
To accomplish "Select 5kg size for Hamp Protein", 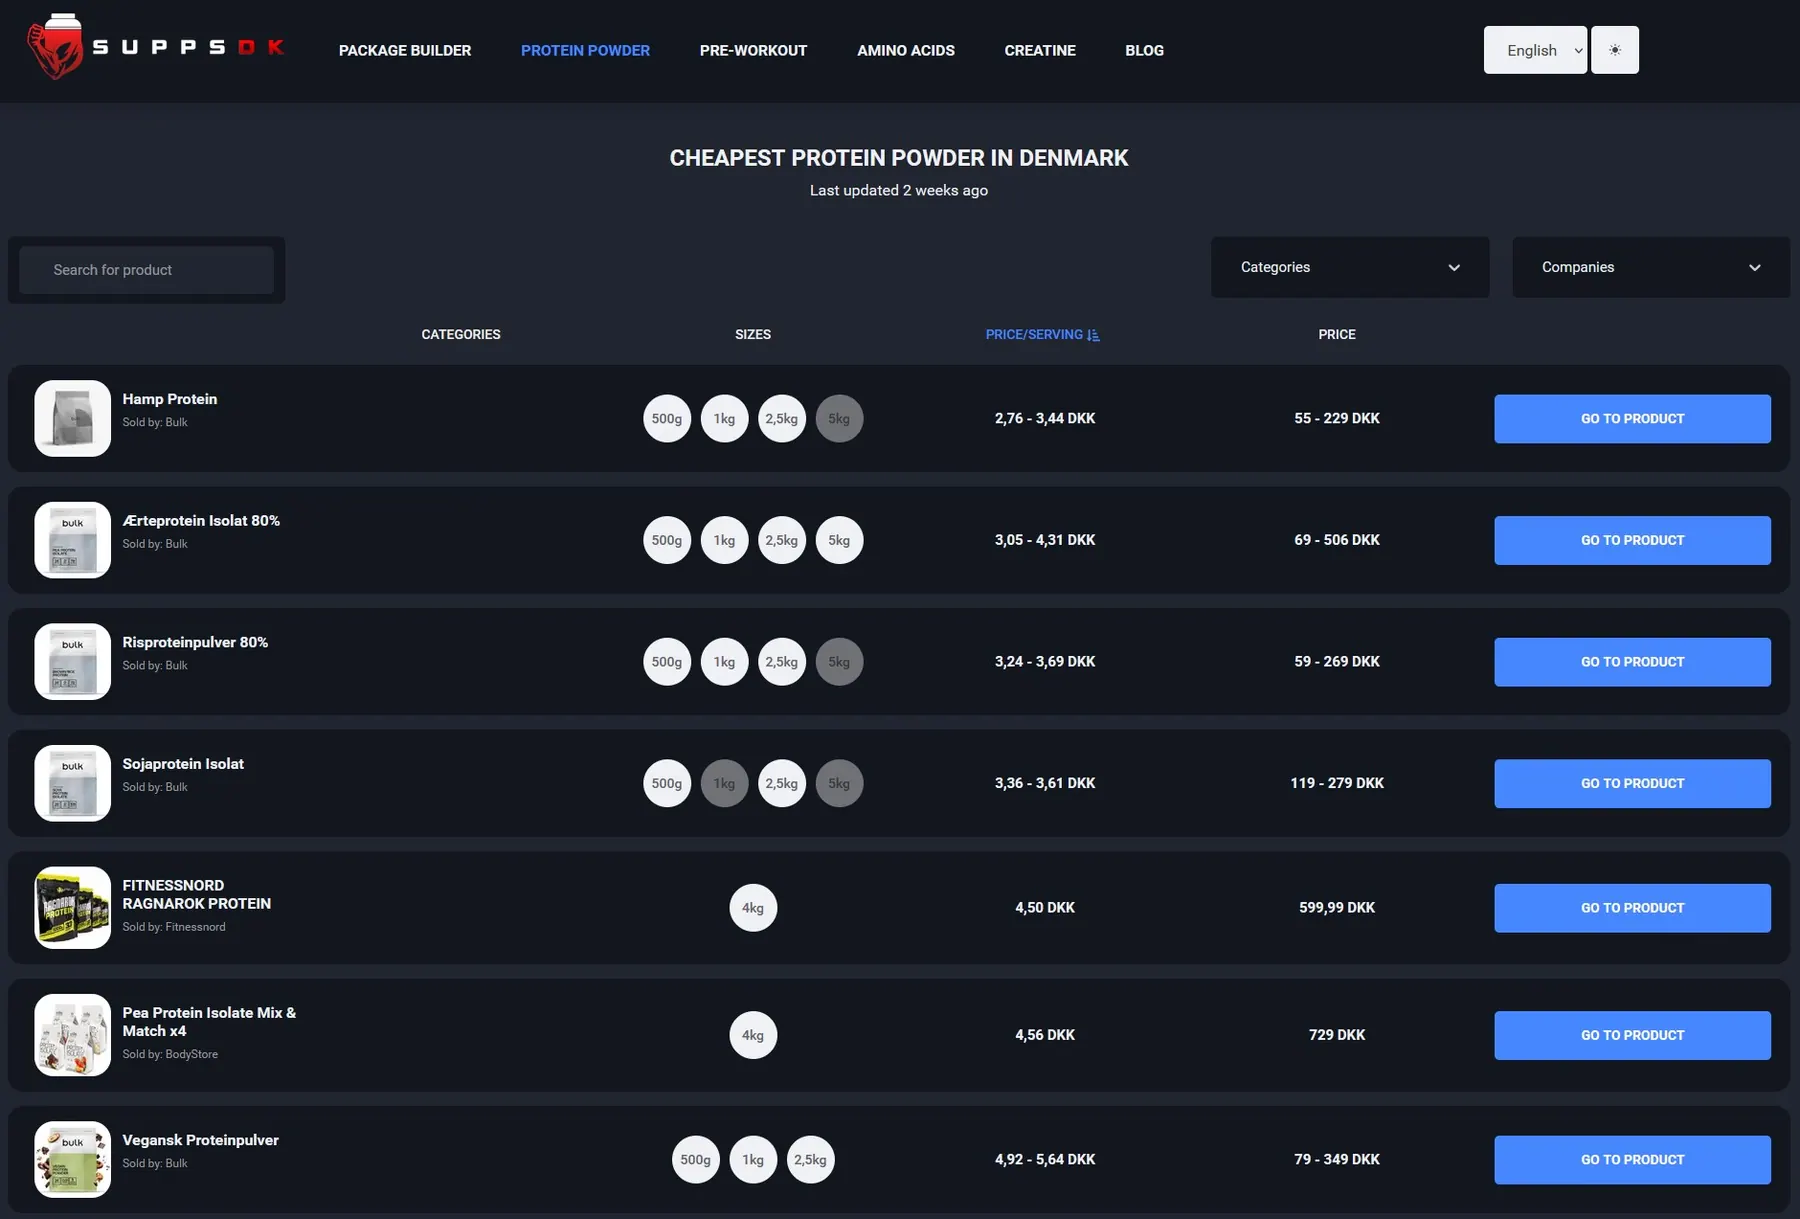I will (839, 419).
